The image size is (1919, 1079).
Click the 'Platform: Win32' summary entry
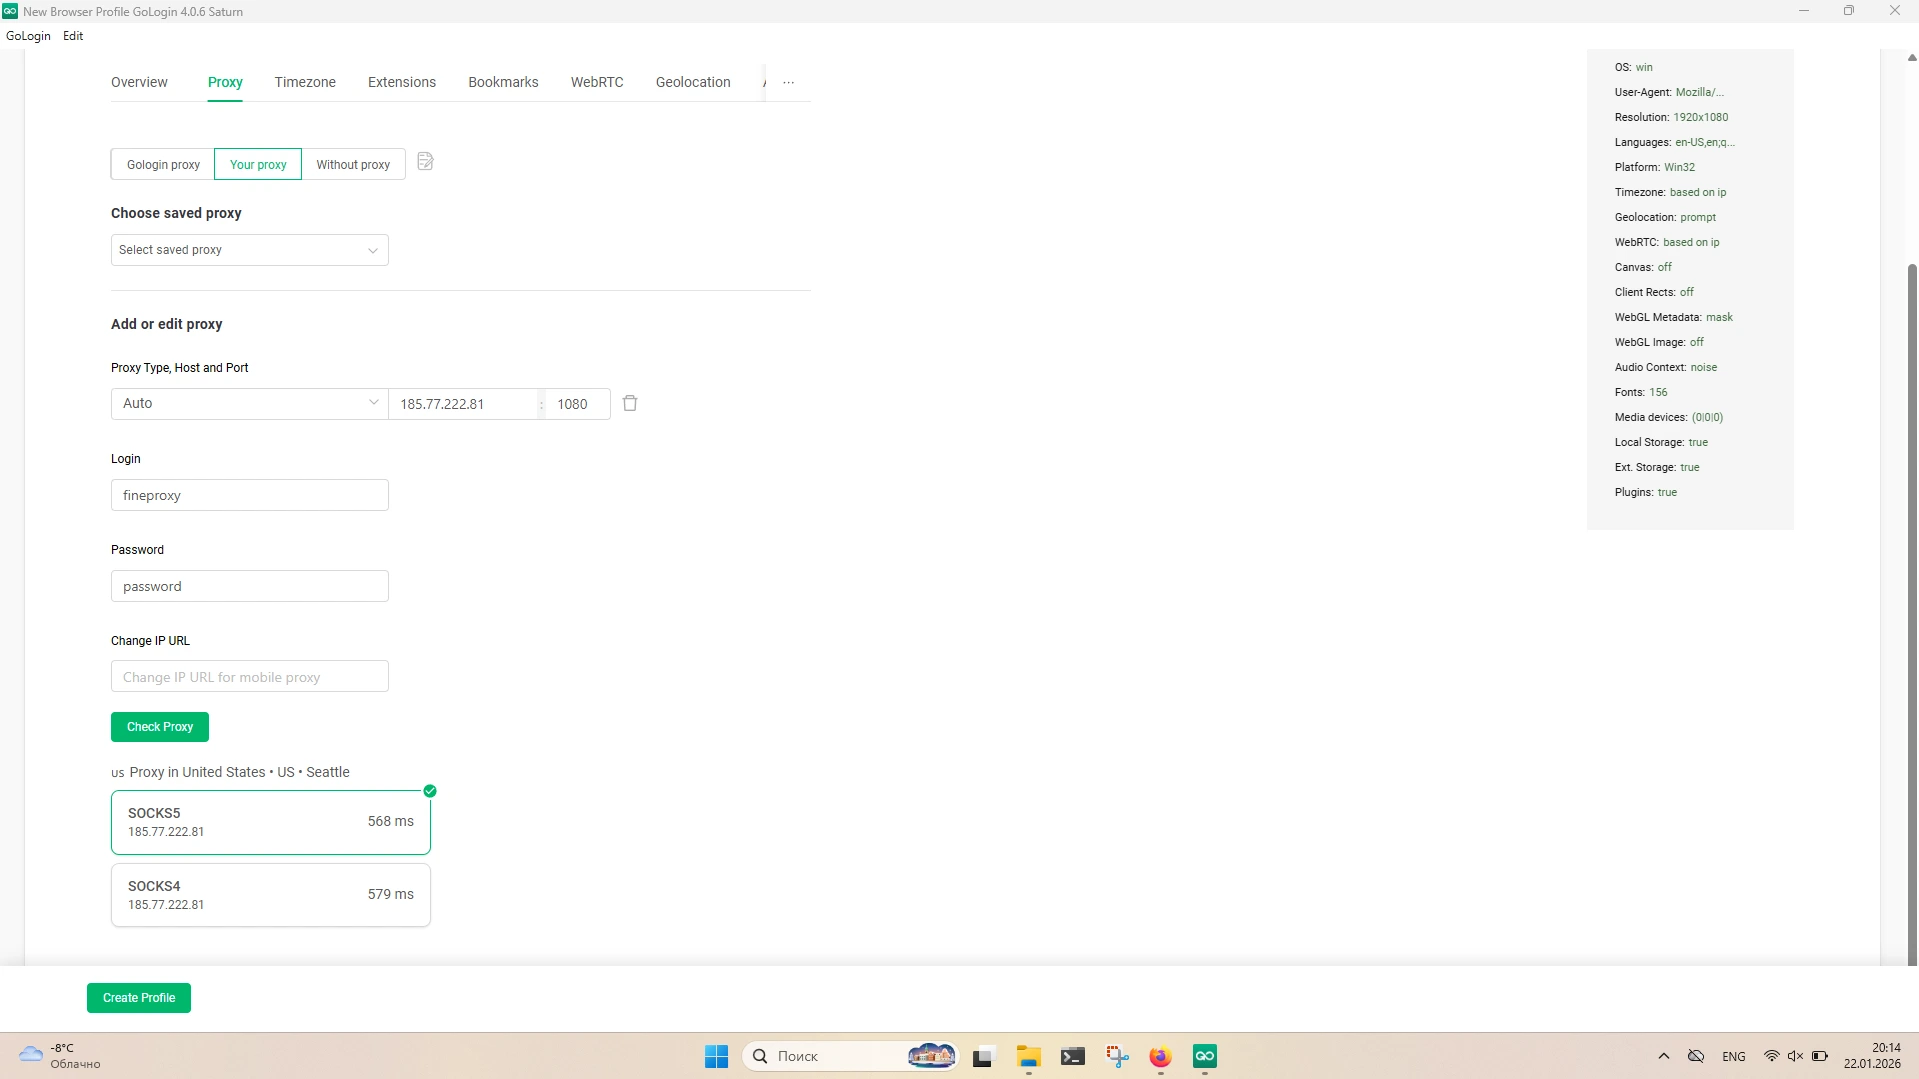[x=1654, y=167]
